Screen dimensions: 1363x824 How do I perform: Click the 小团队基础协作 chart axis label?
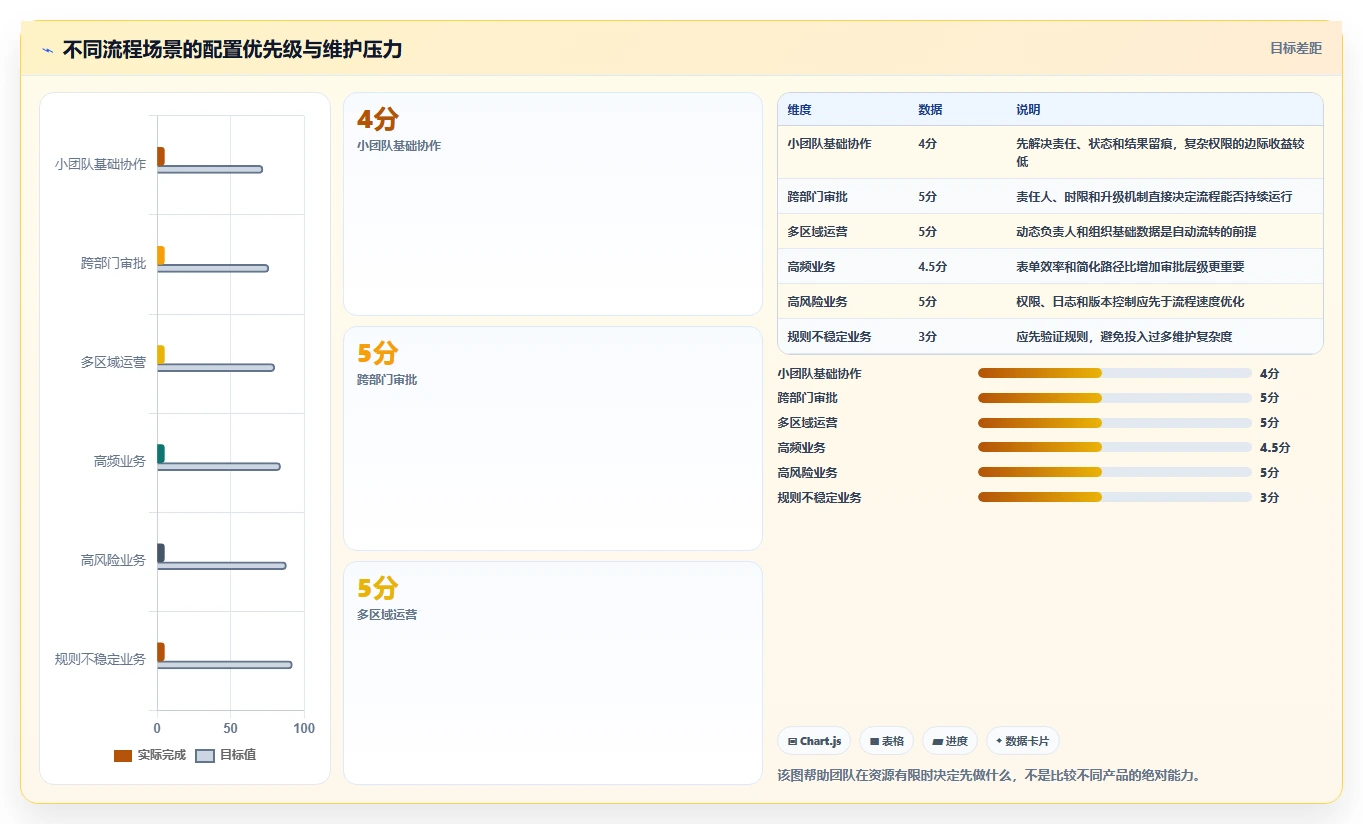(x=100, y=164)
